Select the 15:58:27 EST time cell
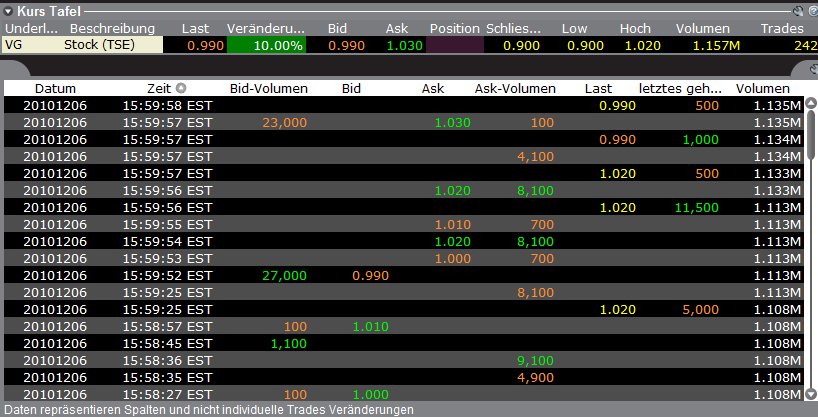 point(167,395)
